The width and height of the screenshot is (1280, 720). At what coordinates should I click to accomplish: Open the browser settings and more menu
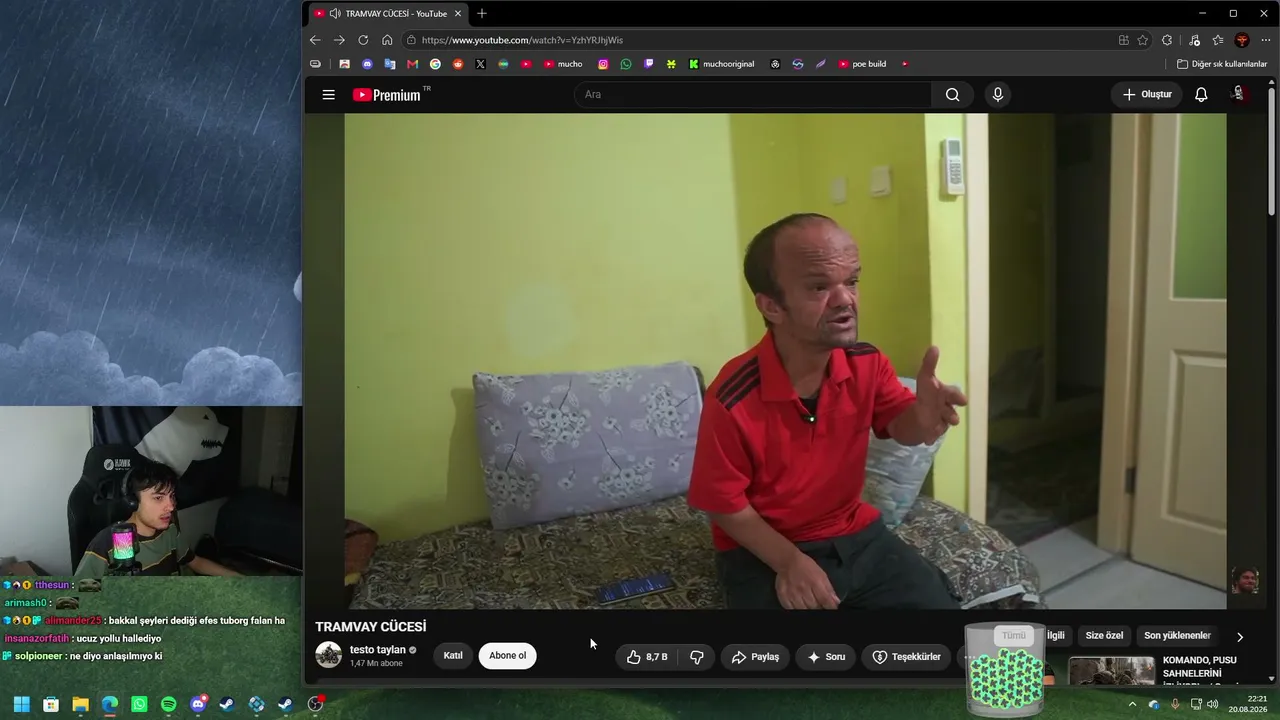pos(1266,40)
